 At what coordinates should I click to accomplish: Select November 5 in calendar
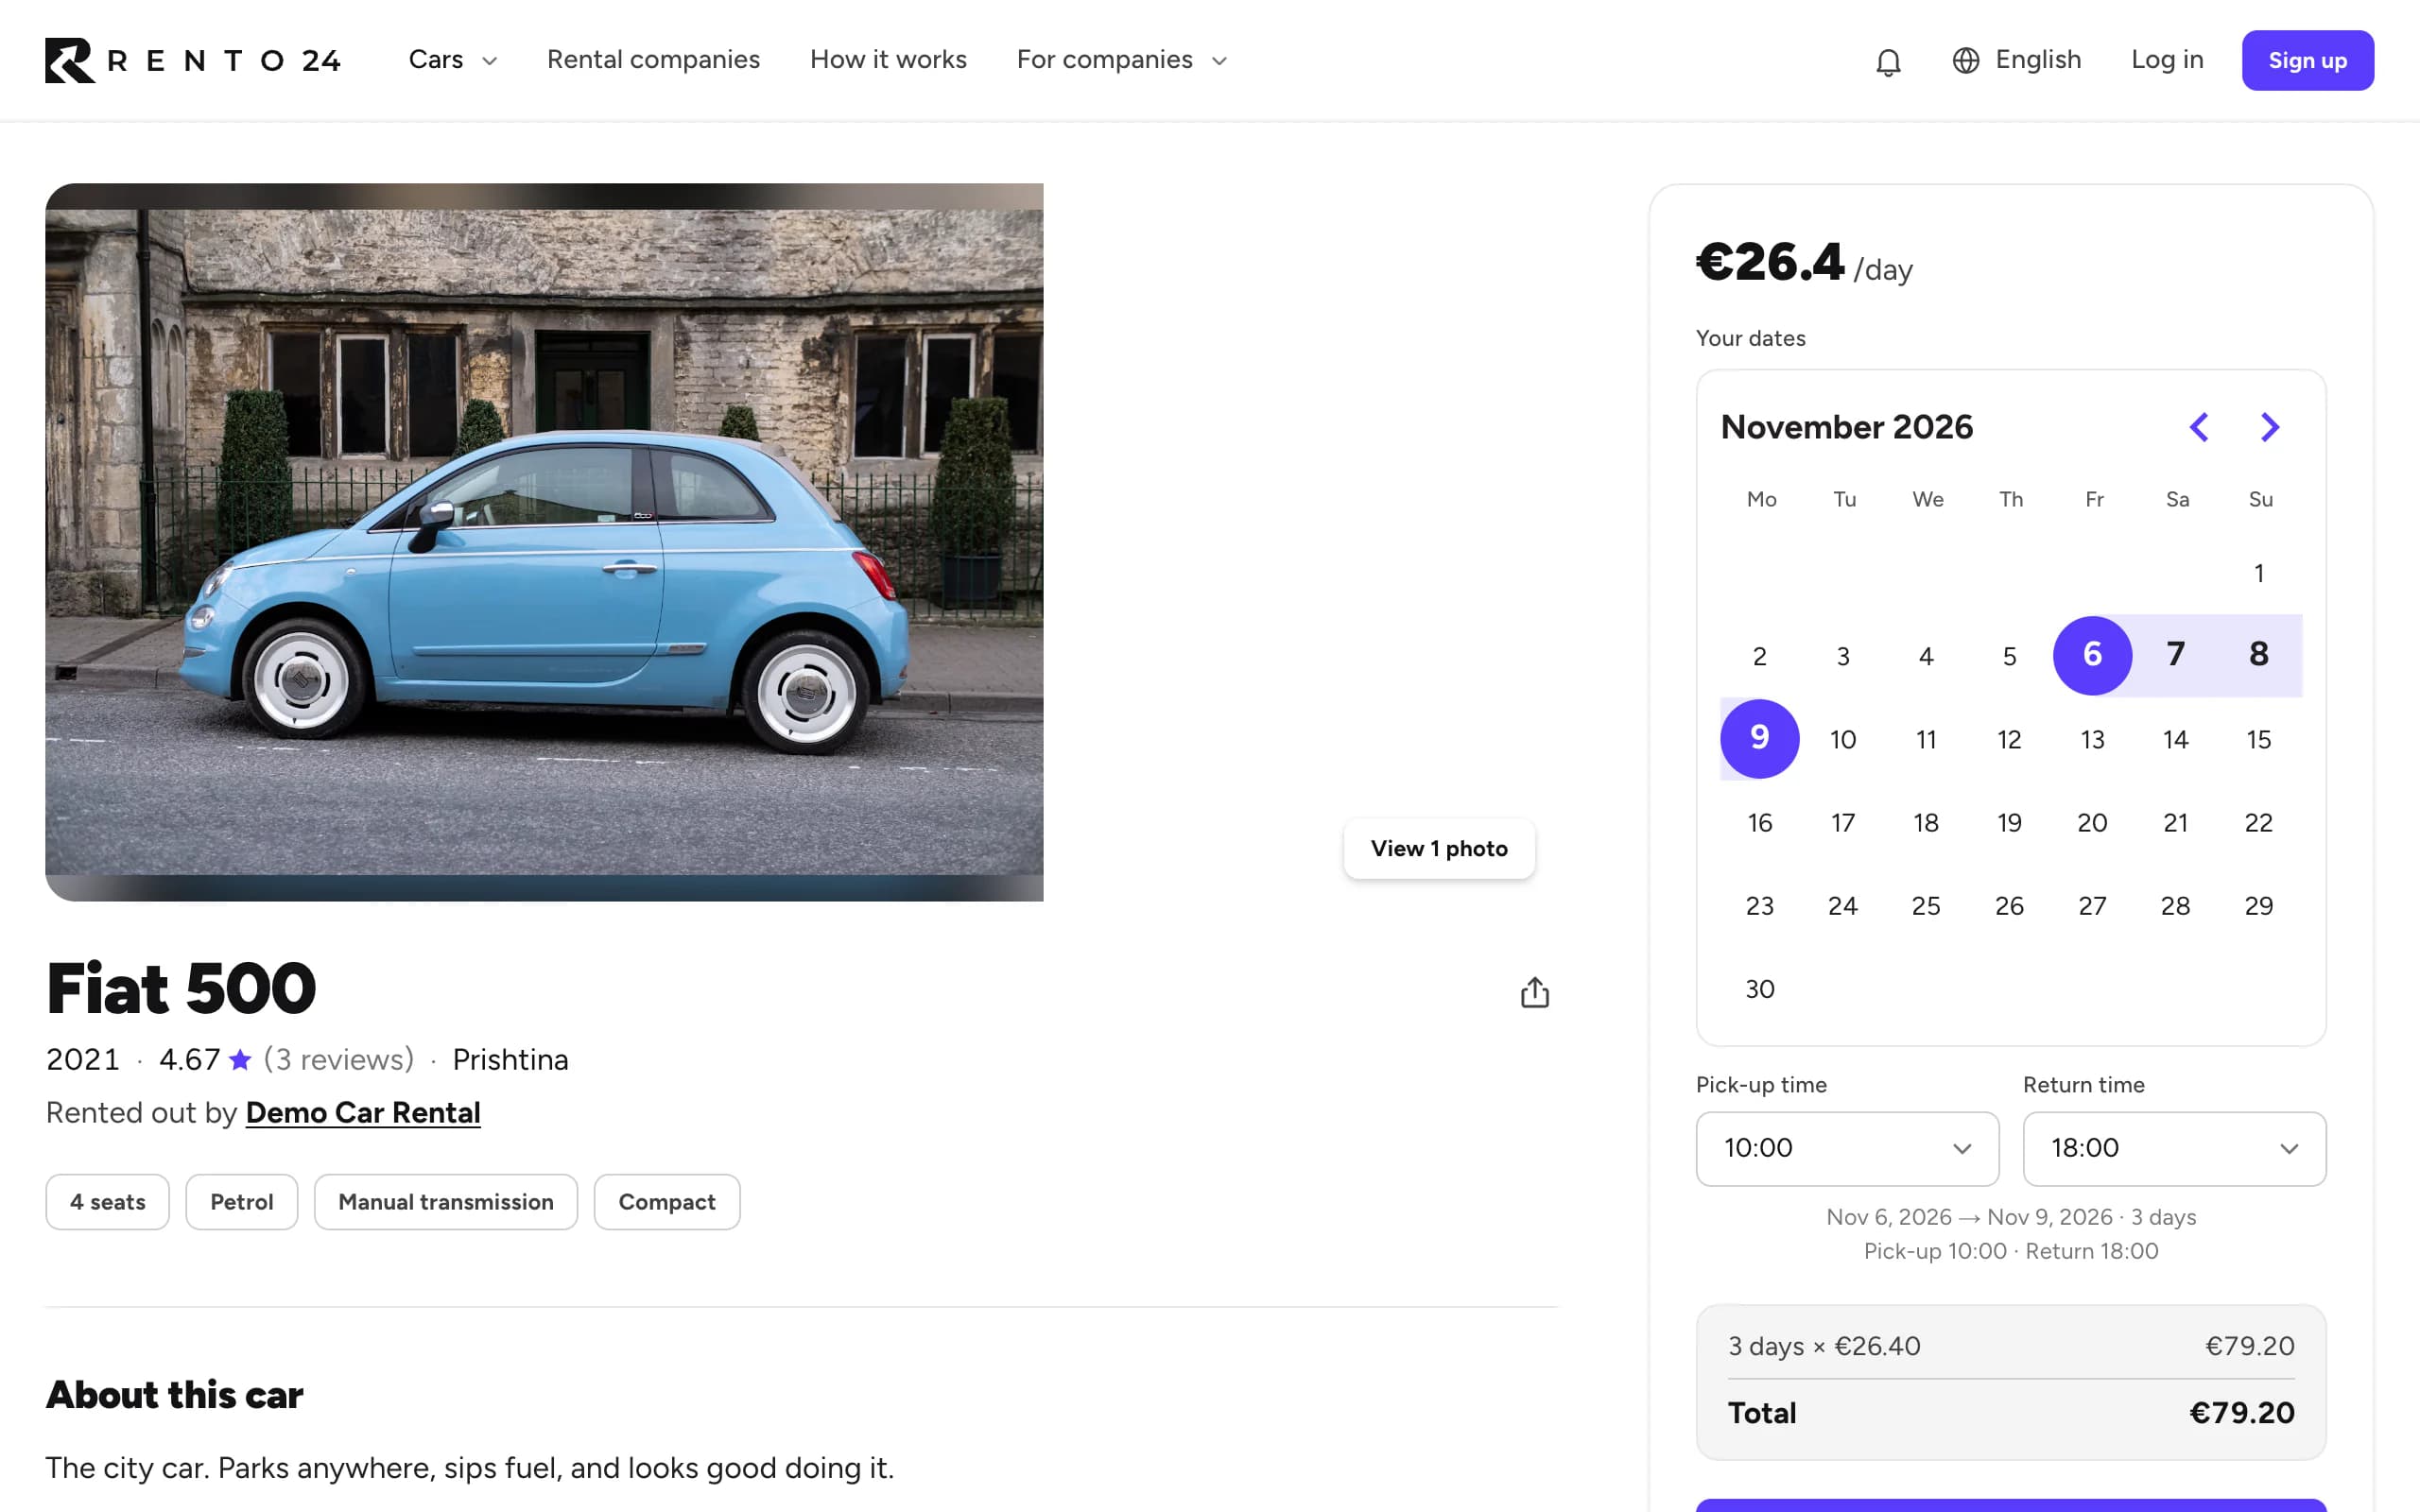pyautogui.click(x=2009, y=656)
